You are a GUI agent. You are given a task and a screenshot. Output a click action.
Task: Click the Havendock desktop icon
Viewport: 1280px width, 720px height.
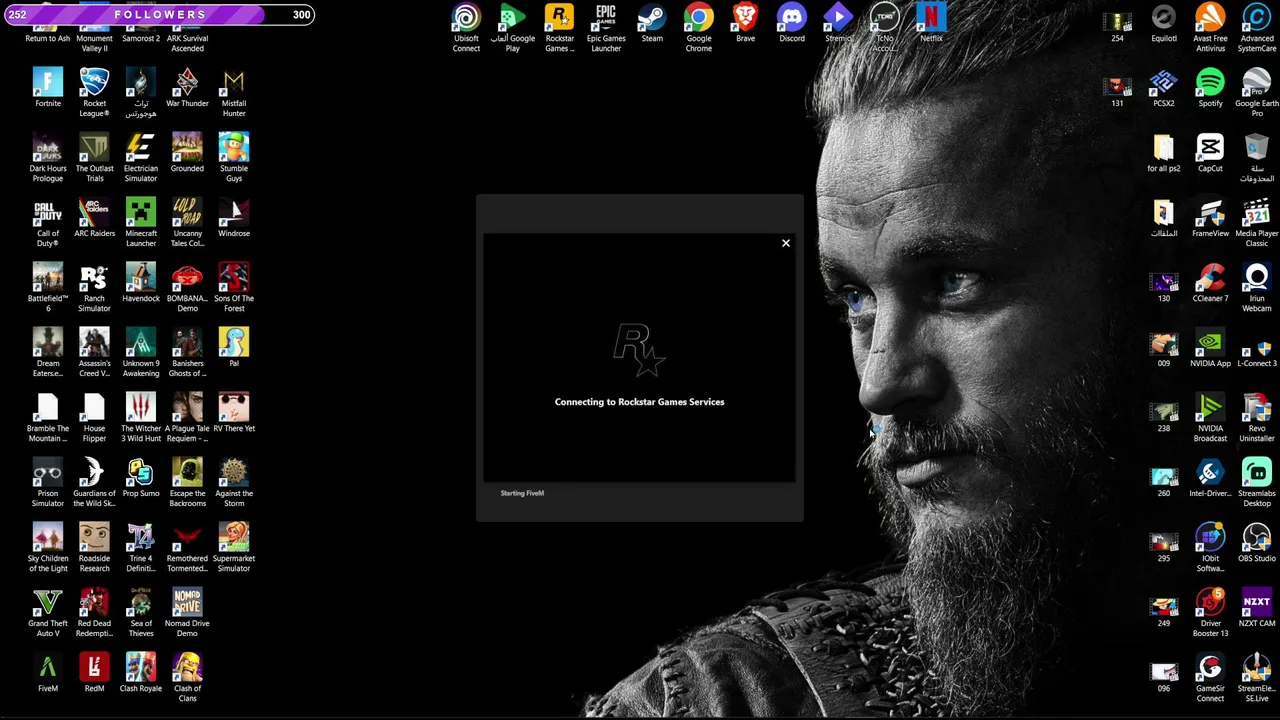(141, 283)
